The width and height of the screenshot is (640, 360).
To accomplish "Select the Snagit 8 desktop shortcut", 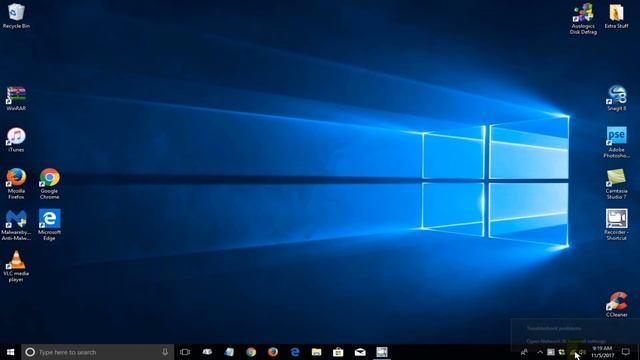I will (616, 98).
